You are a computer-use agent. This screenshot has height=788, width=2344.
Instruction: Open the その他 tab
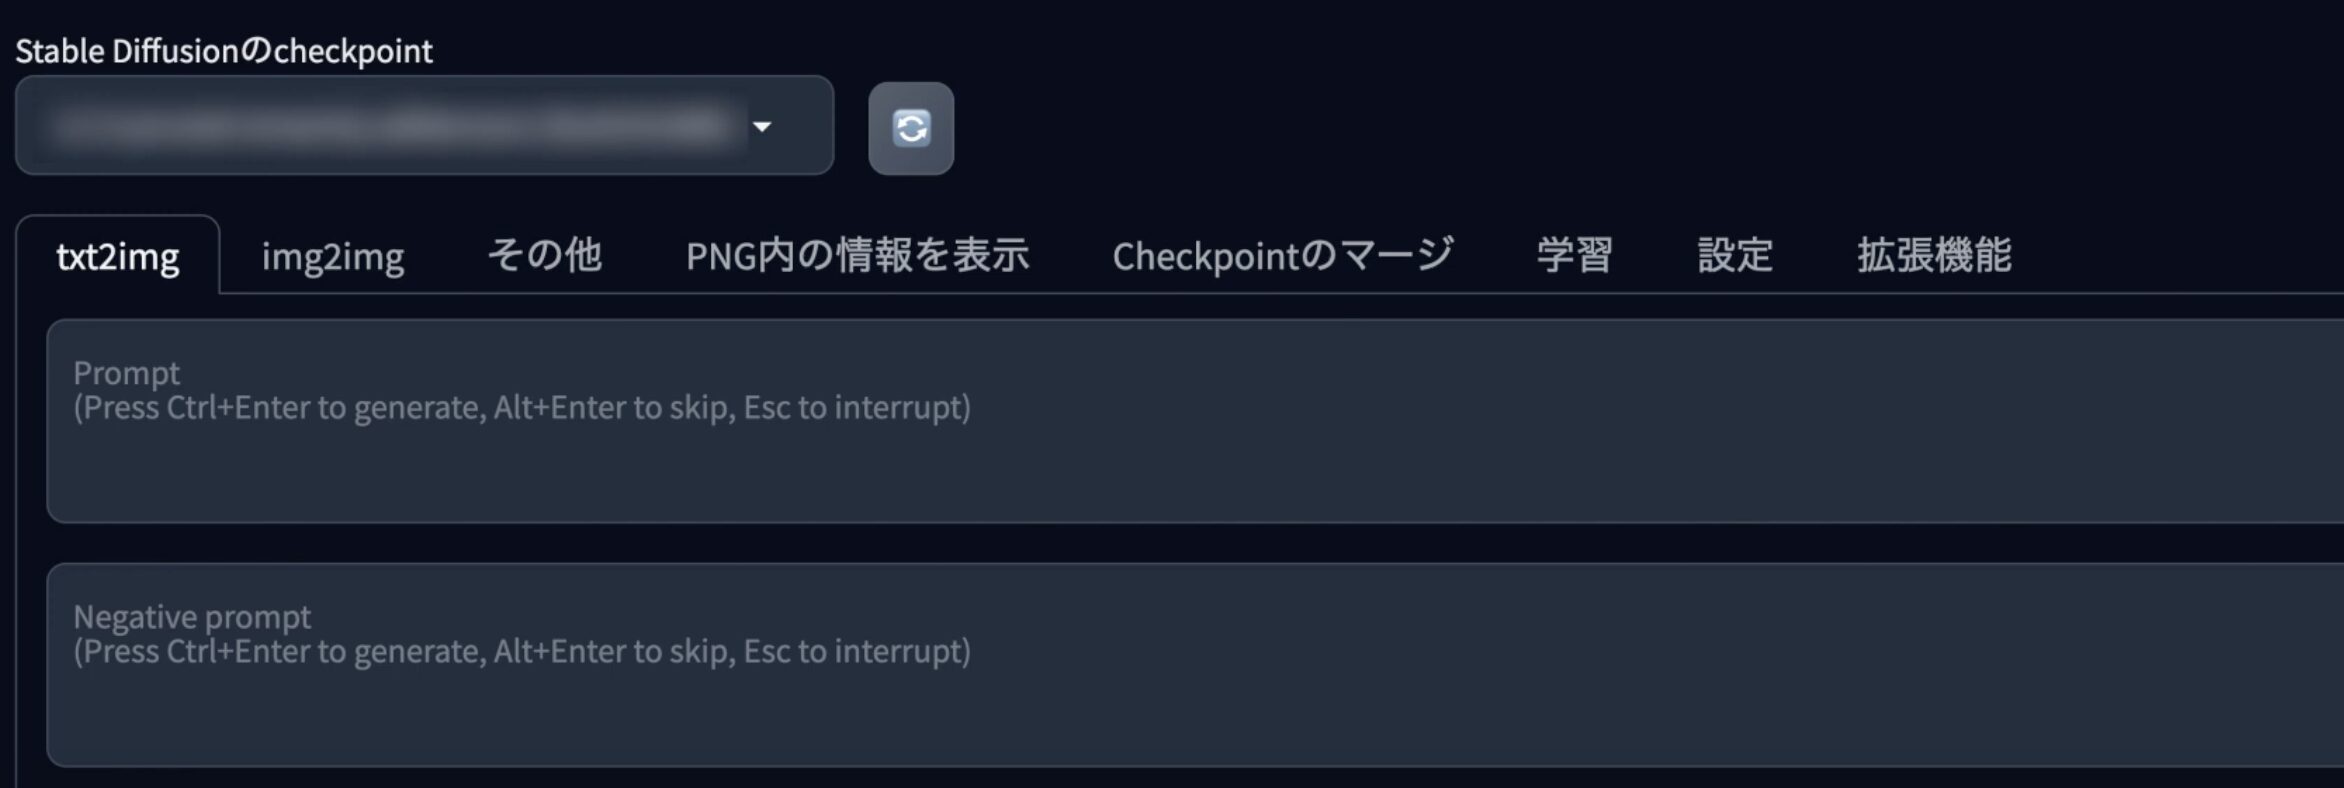click(545, 255)
